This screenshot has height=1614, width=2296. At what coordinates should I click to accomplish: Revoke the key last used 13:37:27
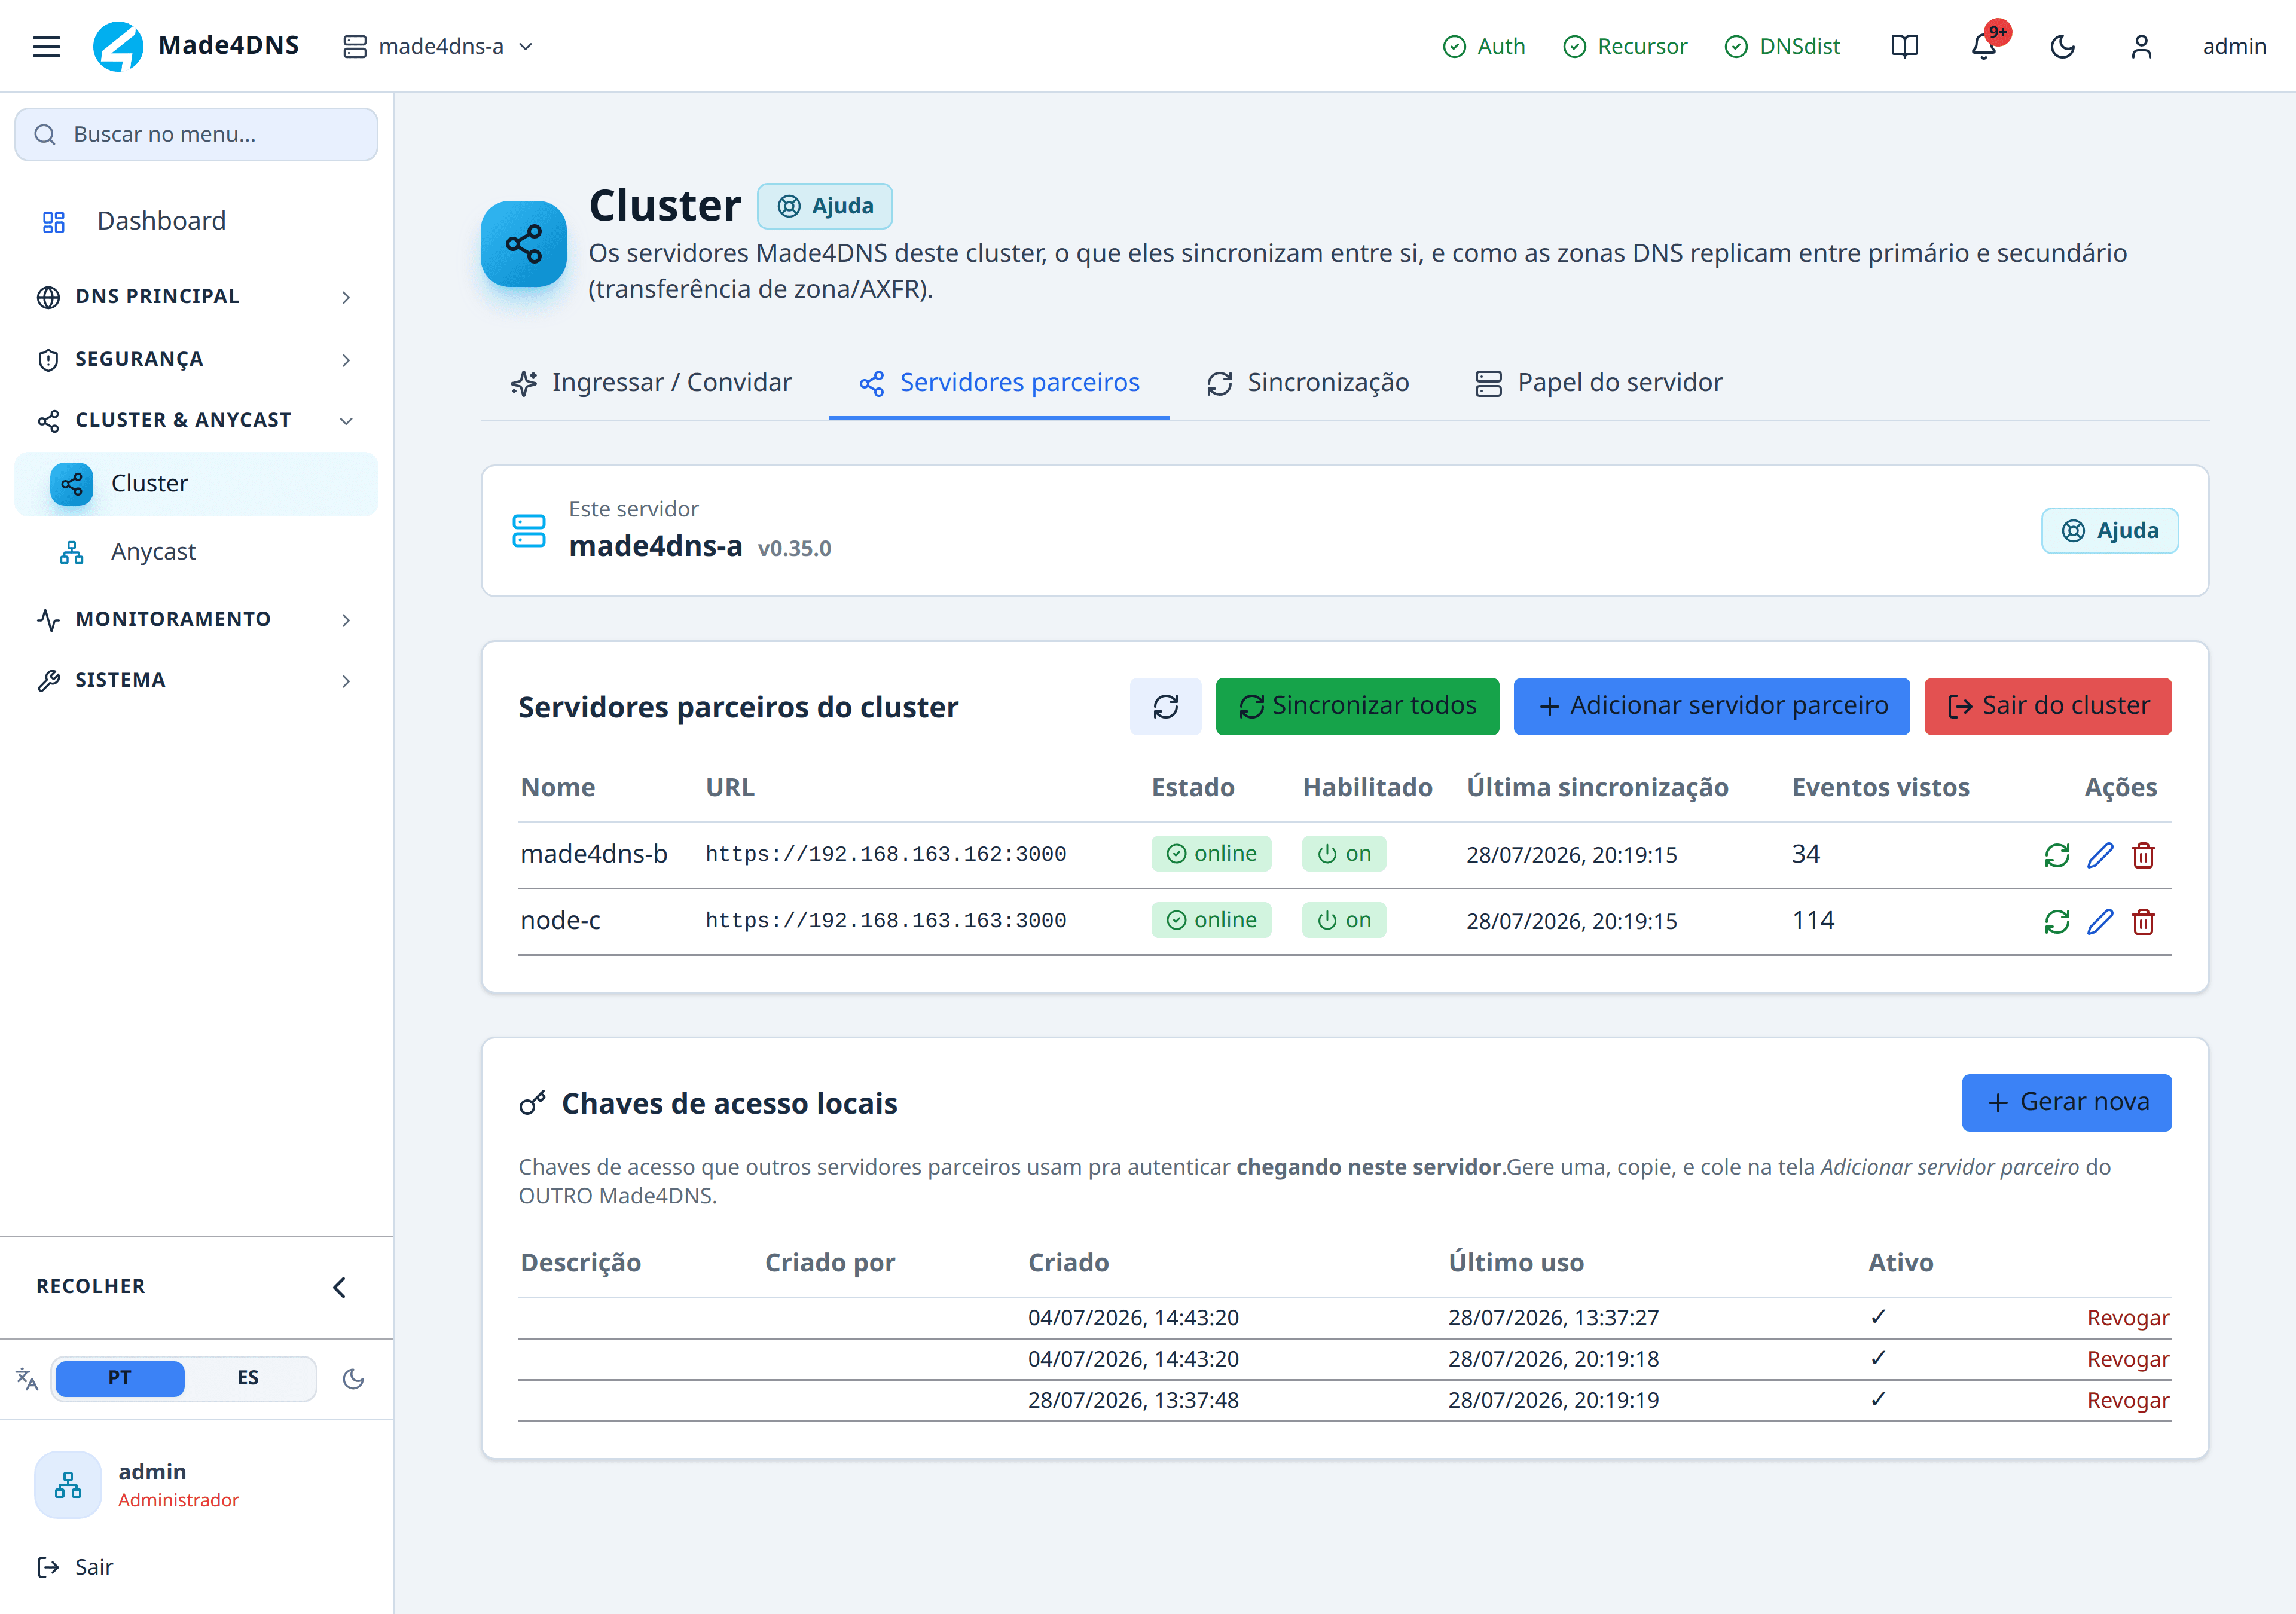tap(2128, 1318)
